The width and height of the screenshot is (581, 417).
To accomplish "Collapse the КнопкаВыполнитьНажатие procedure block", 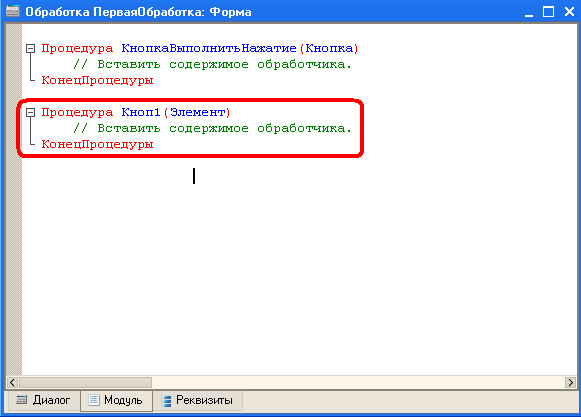I will (30, 48).
